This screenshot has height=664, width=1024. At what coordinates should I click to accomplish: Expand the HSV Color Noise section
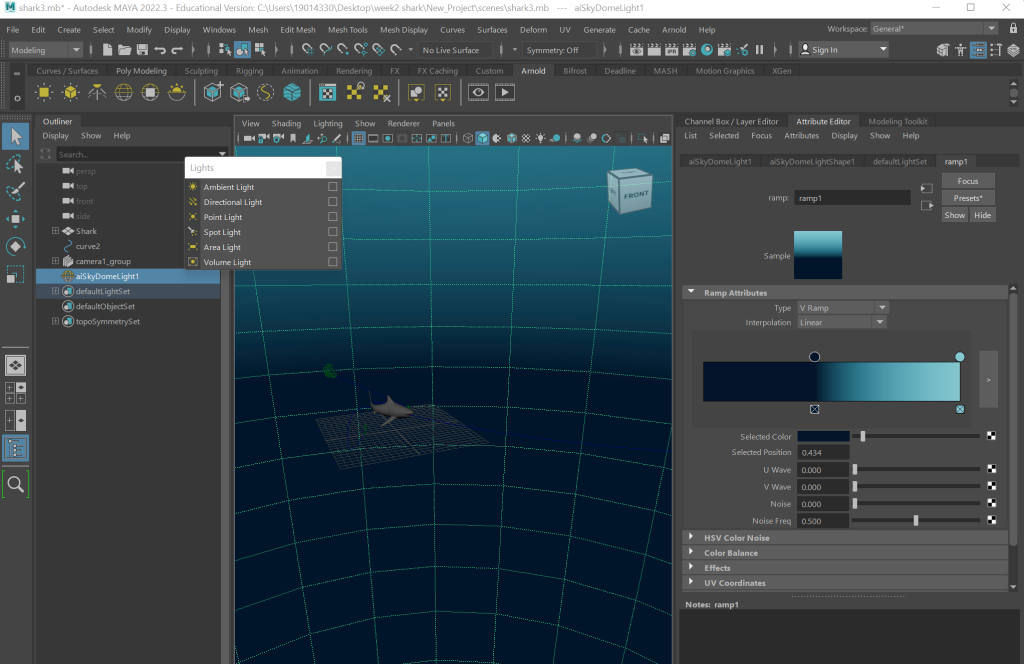691,538
